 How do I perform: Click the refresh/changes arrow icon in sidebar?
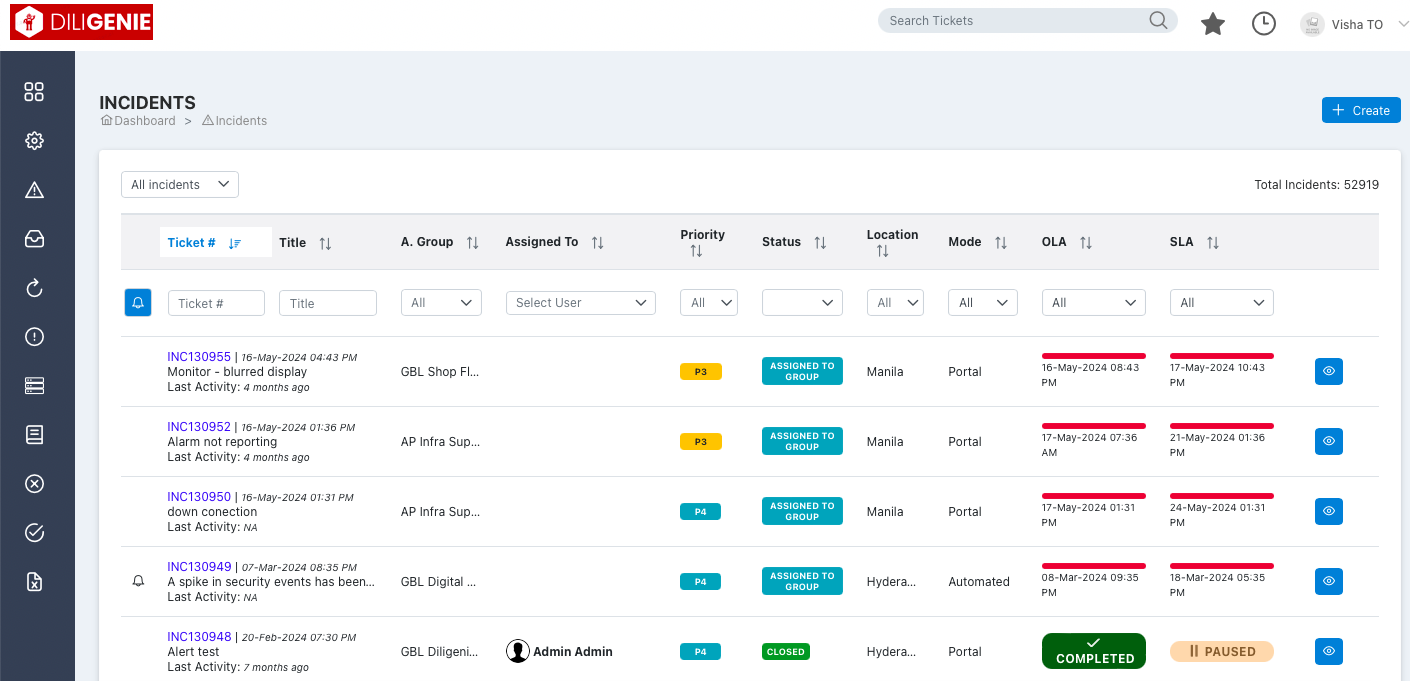click(x=35, y=287)
